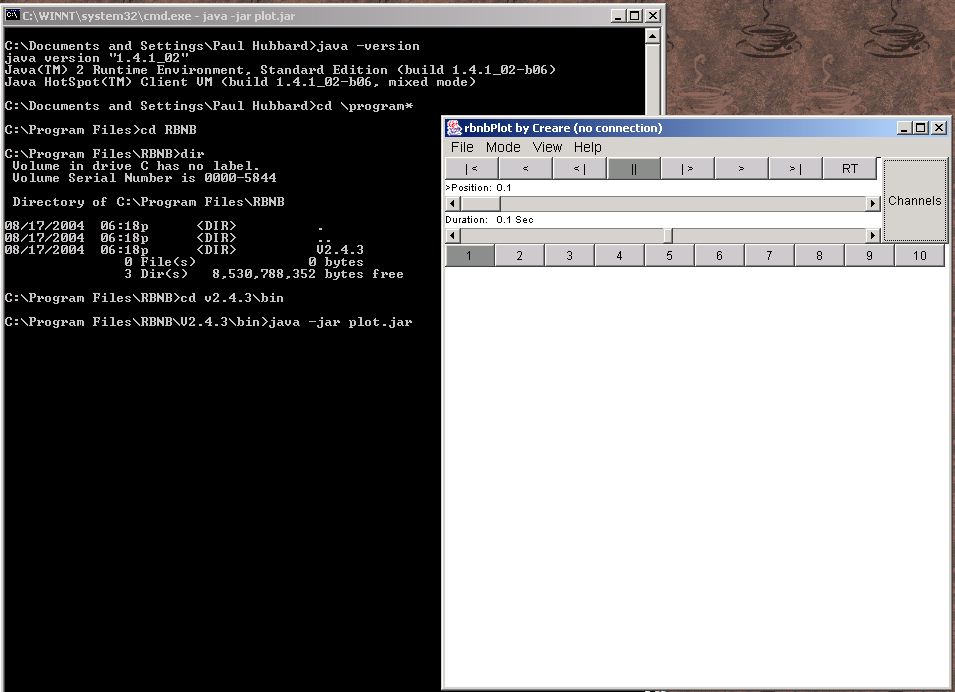Pause data playback with the || control
955x692 pixels.
click(x=633, y=168)
